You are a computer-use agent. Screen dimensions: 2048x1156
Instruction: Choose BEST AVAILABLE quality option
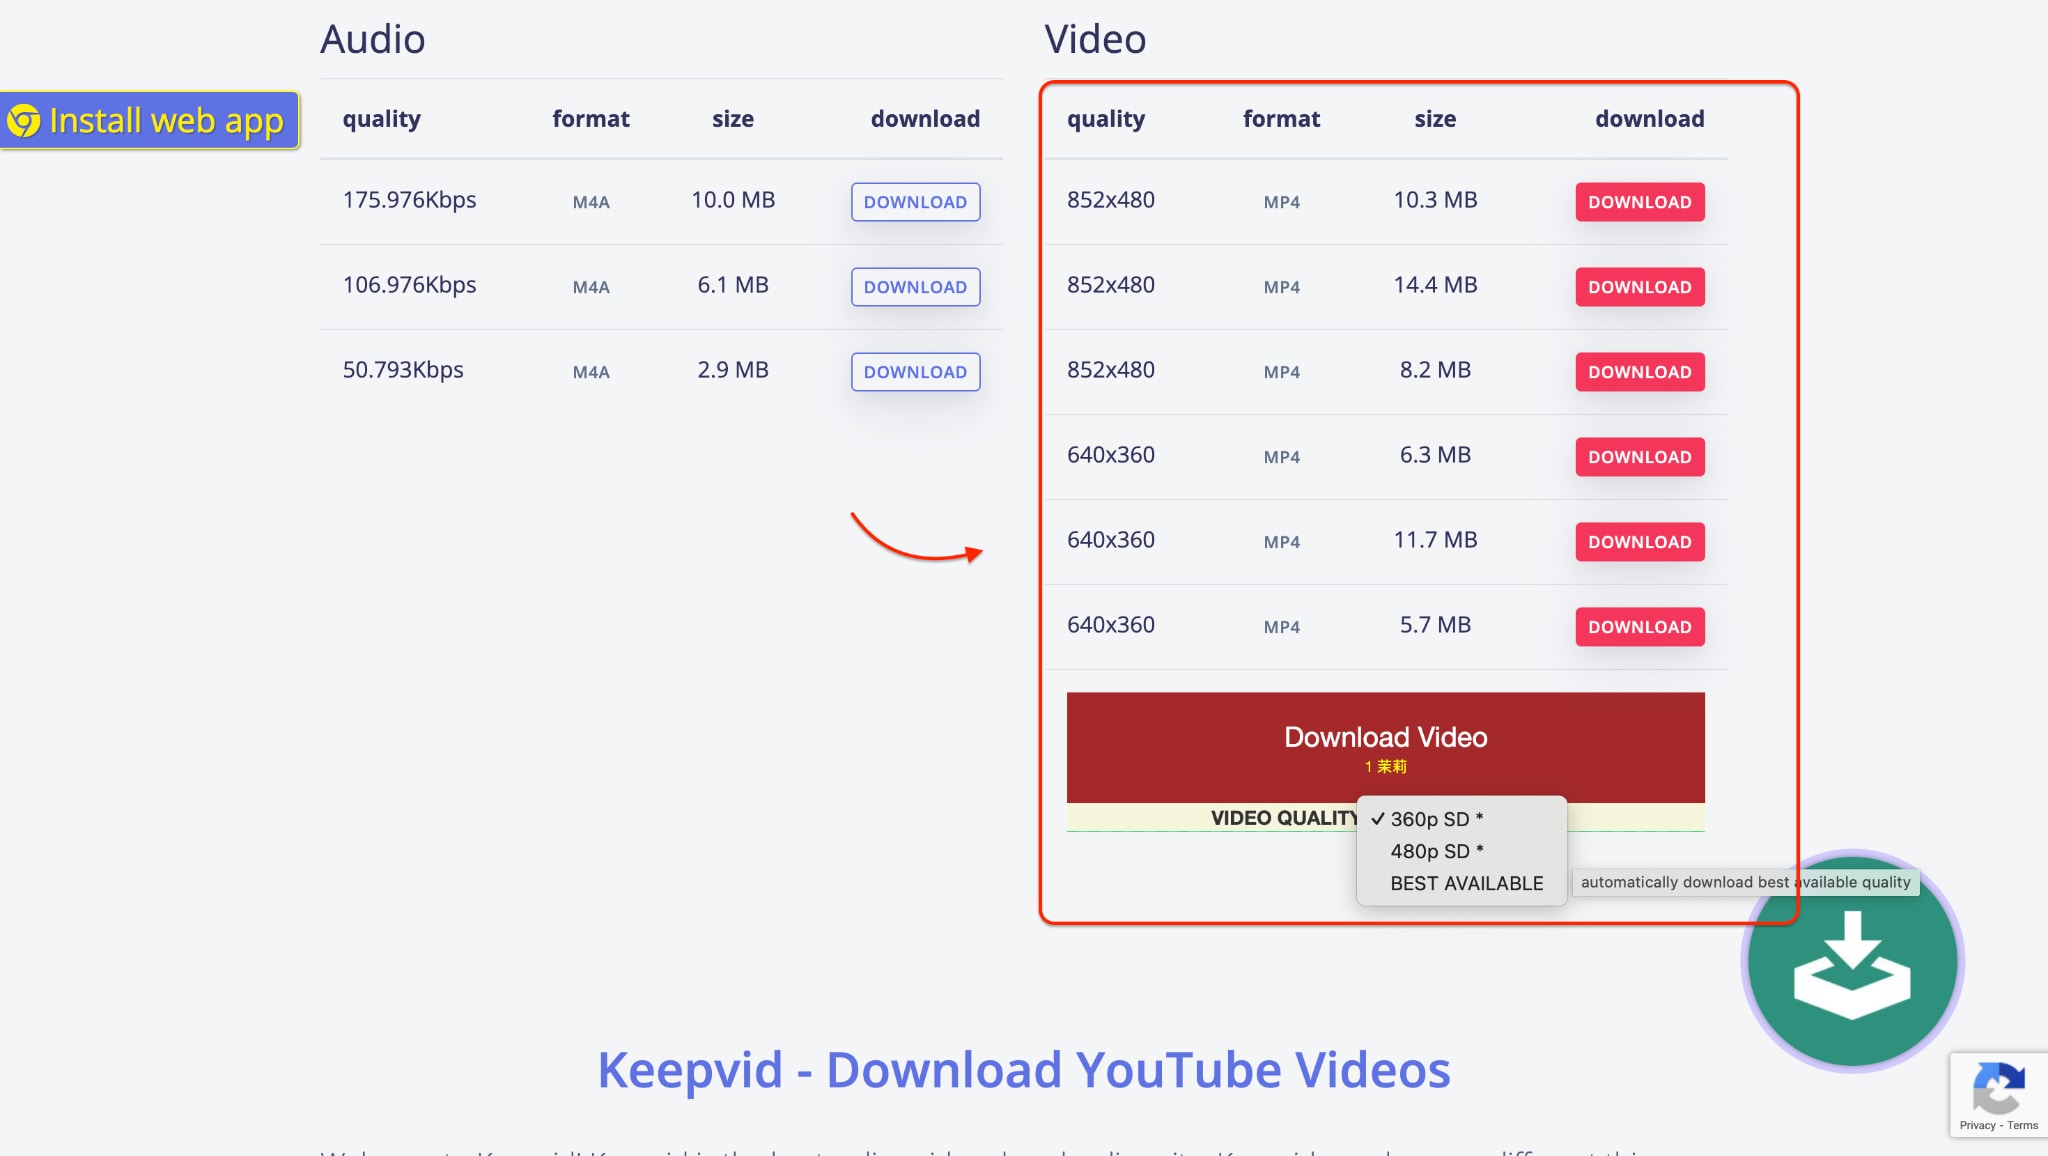[x=1461, y=883]
